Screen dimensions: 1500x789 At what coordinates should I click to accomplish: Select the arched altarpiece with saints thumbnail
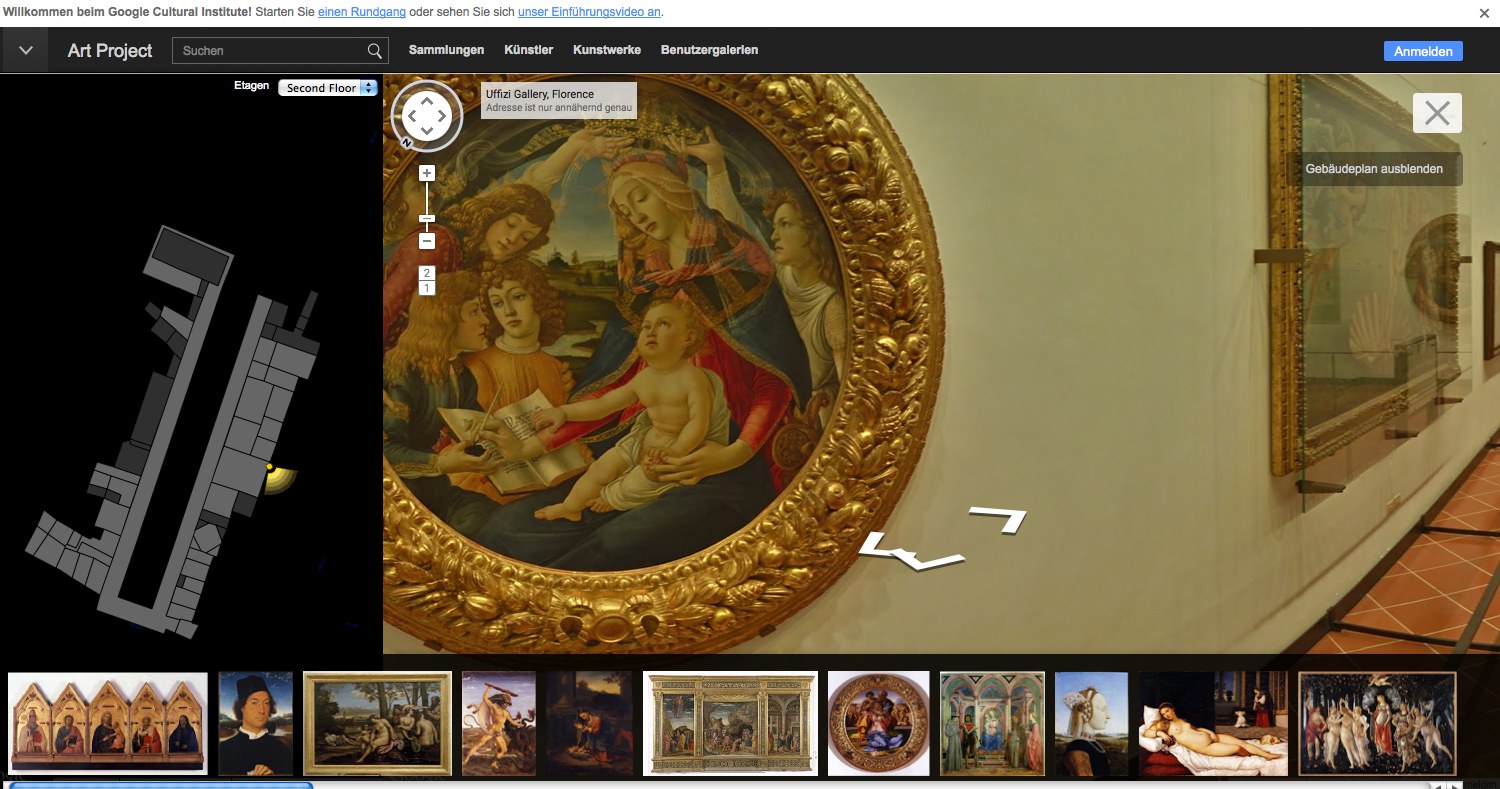point(992,723)
